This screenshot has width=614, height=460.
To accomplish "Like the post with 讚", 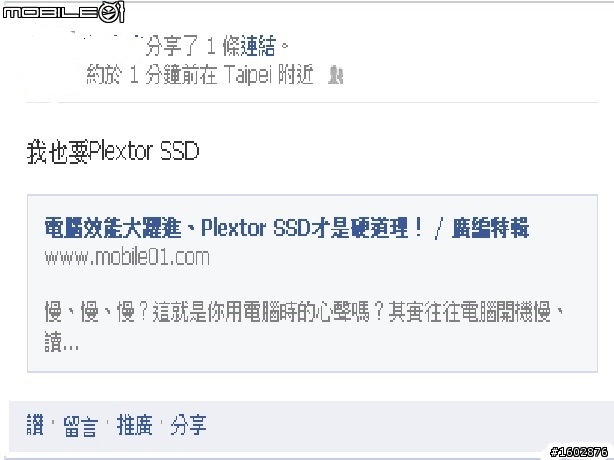I will point(35,425).
